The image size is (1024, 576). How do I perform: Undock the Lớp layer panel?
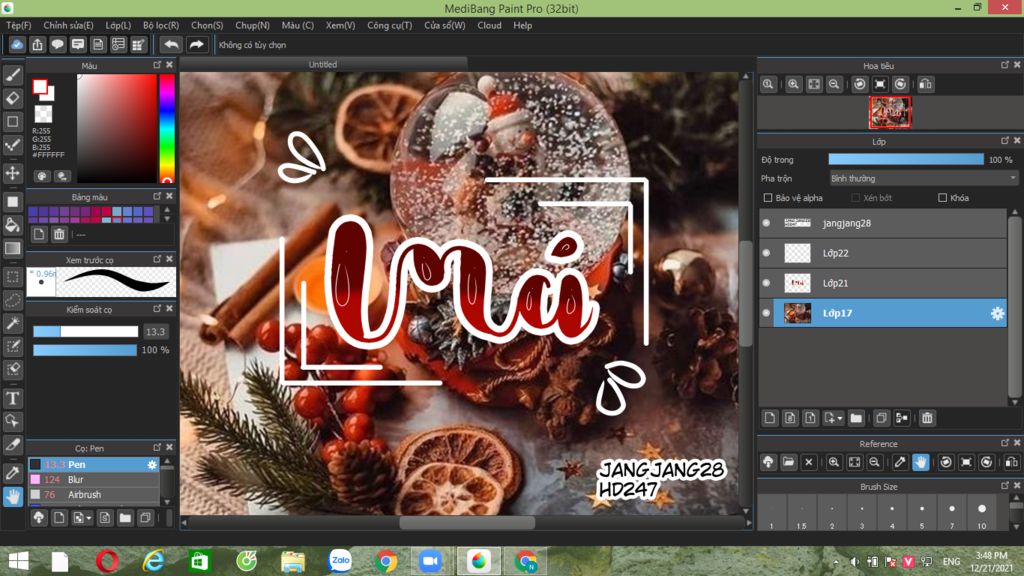pos(1005,141)
